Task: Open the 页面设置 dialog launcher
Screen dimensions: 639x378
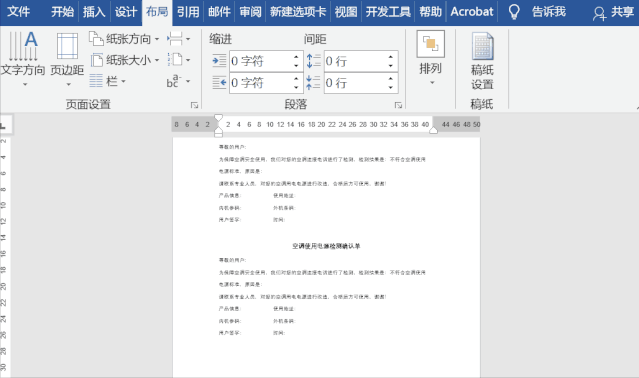Action: click(194, 105)
